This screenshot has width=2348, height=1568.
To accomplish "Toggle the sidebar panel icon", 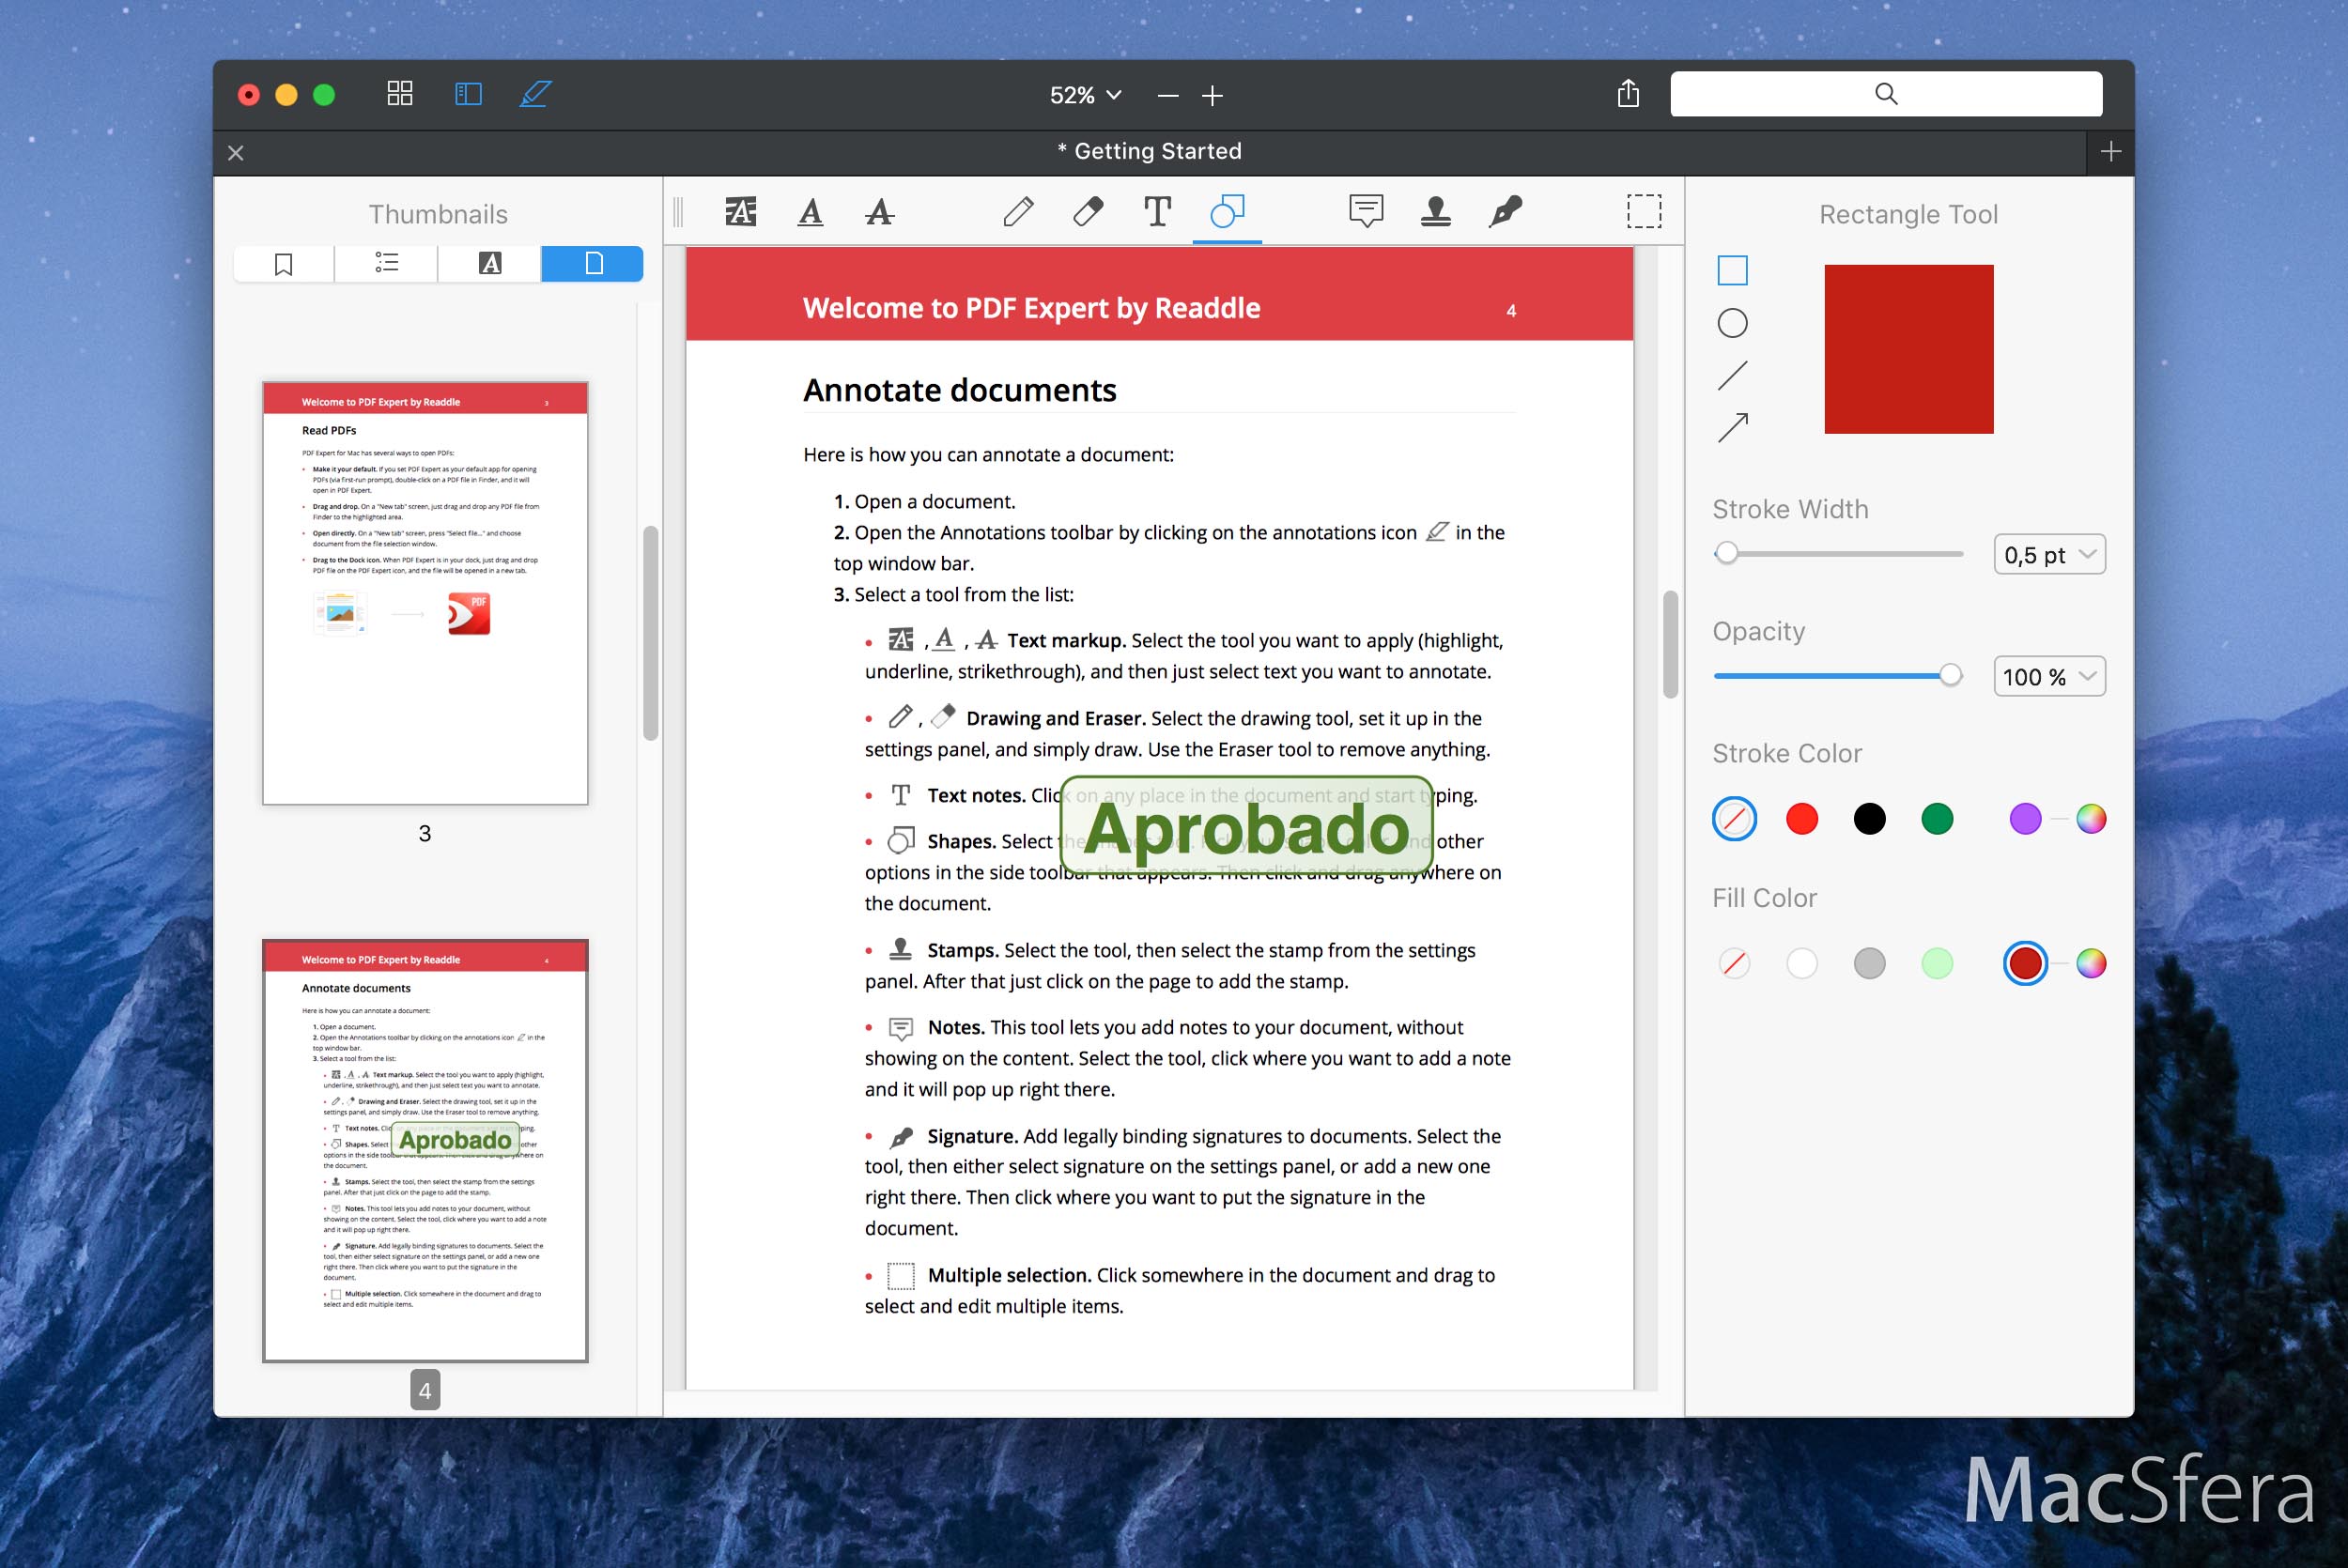I will coord(468,94).
